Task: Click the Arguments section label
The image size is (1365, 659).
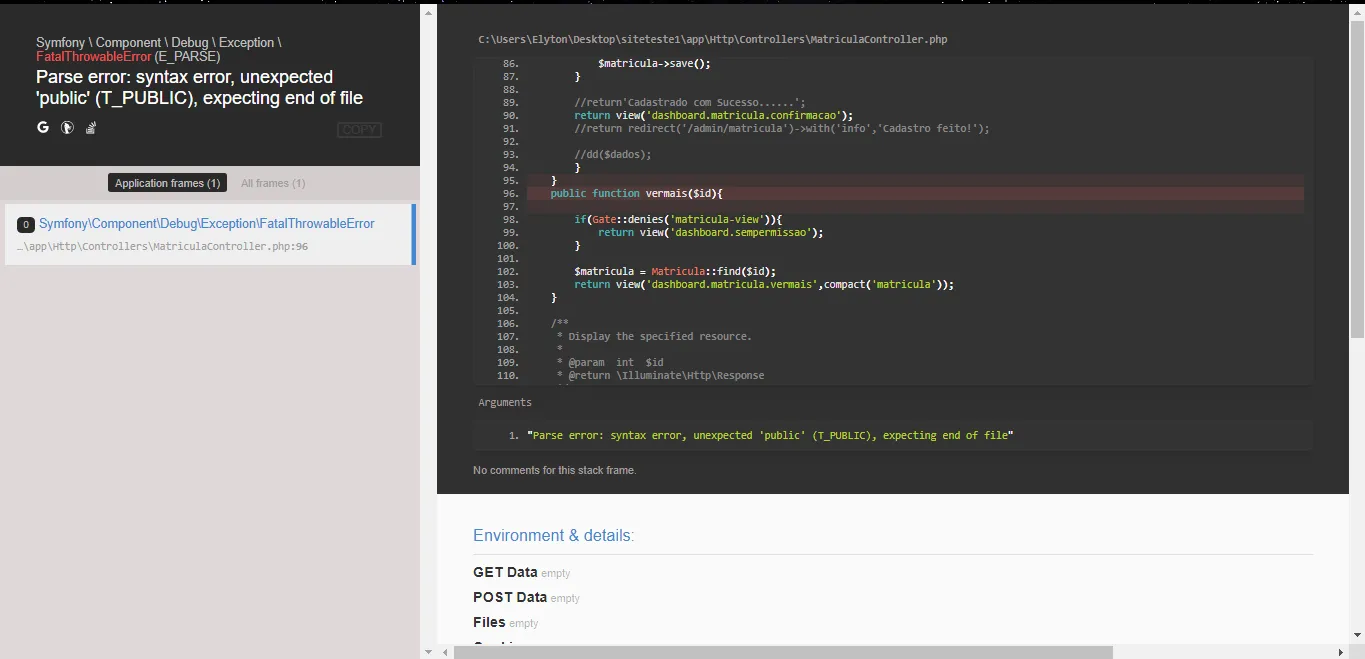Action: coord(504,401)
